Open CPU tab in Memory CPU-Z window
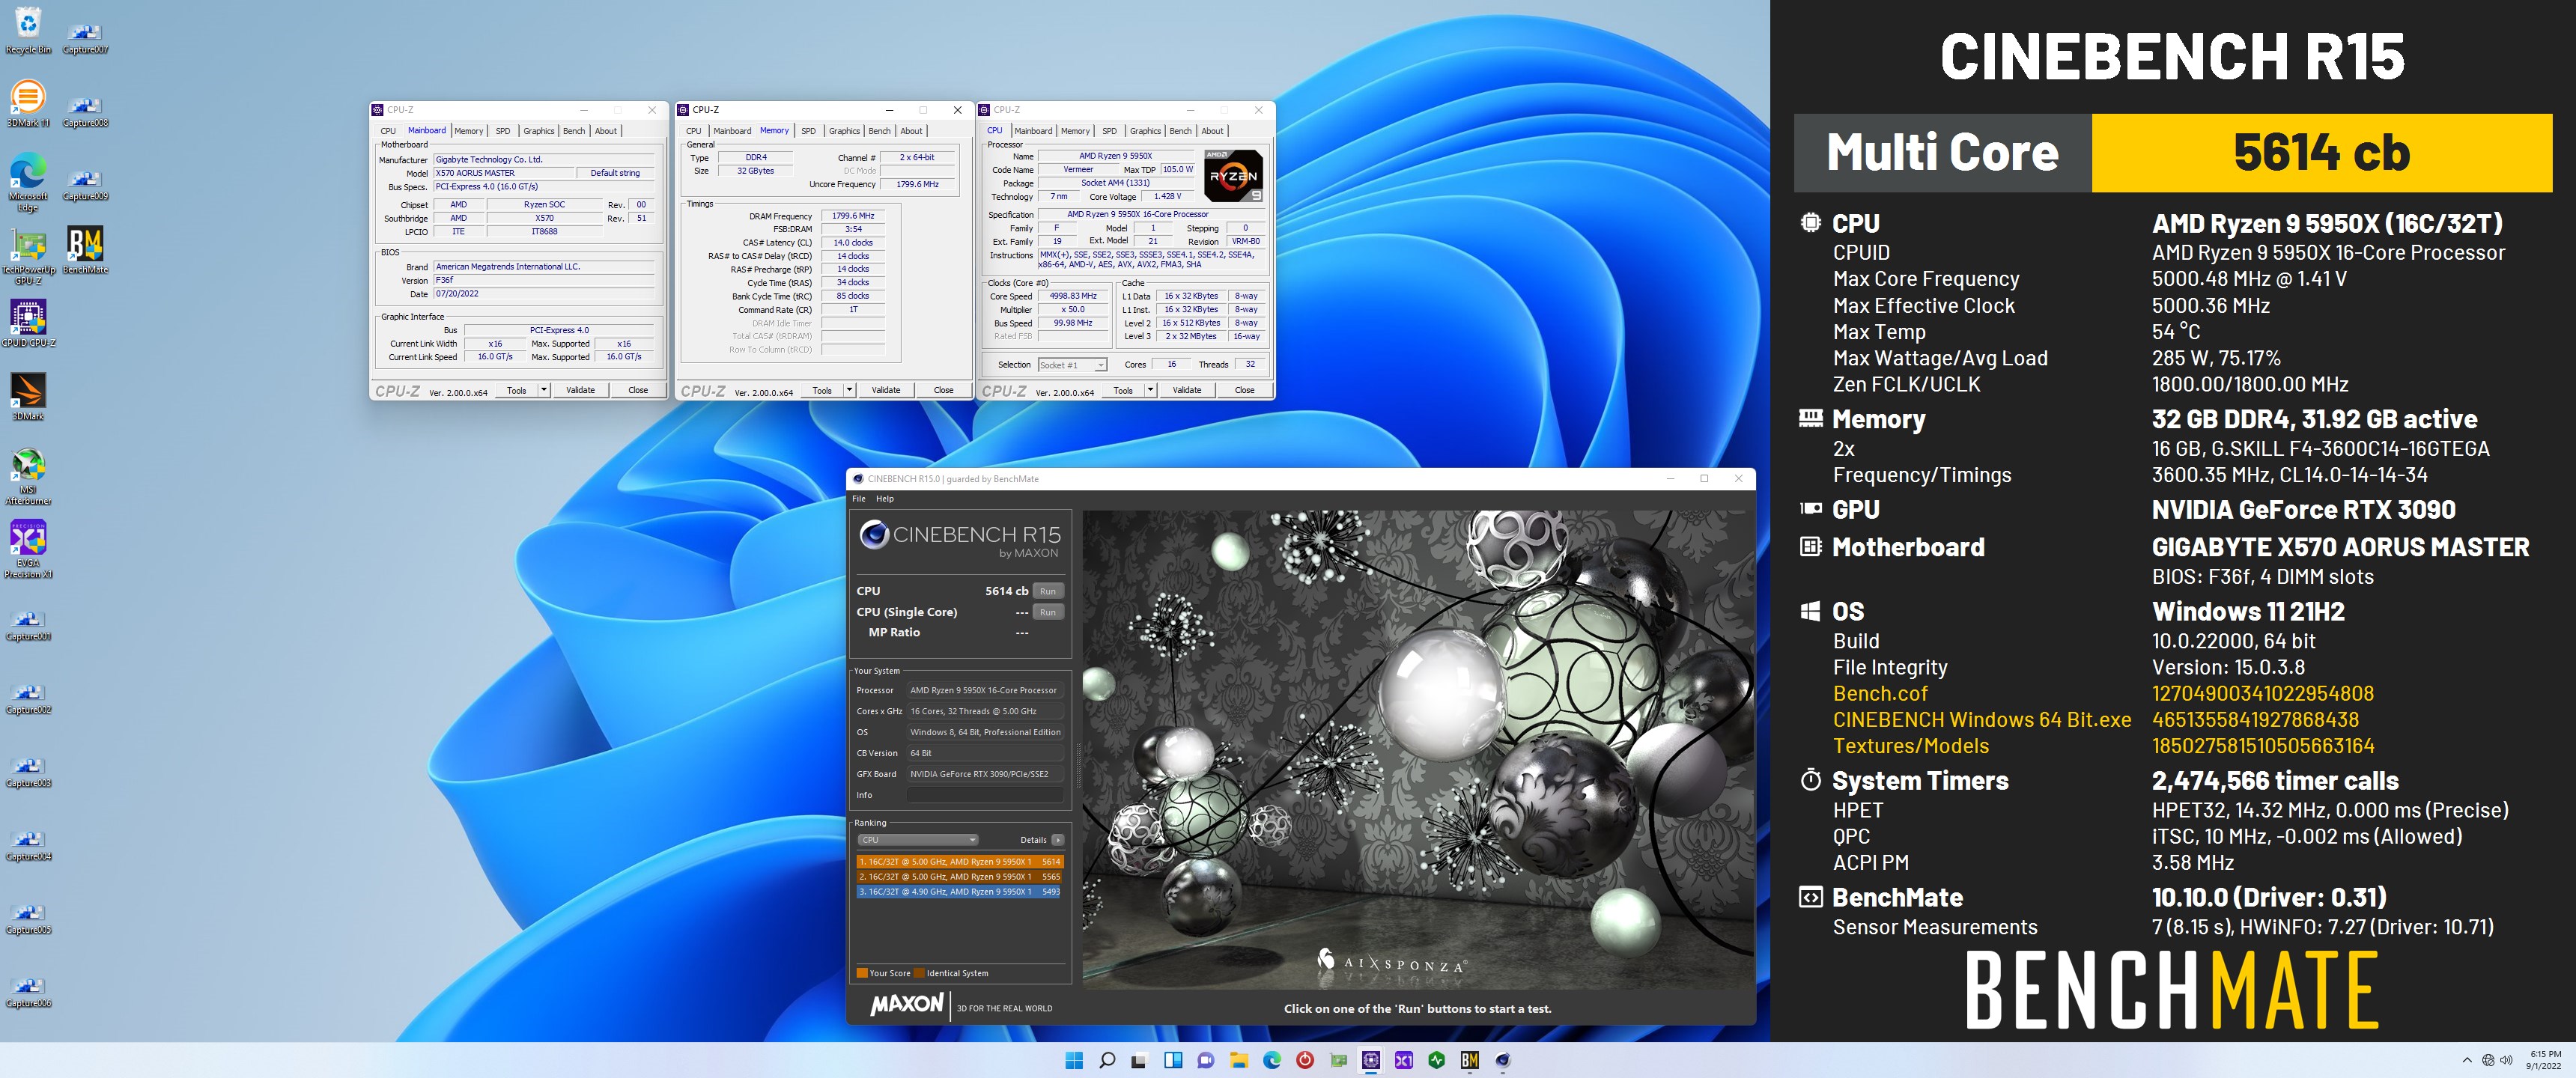Viewport: 2576px width, 1078px height. tap(693, 131)
